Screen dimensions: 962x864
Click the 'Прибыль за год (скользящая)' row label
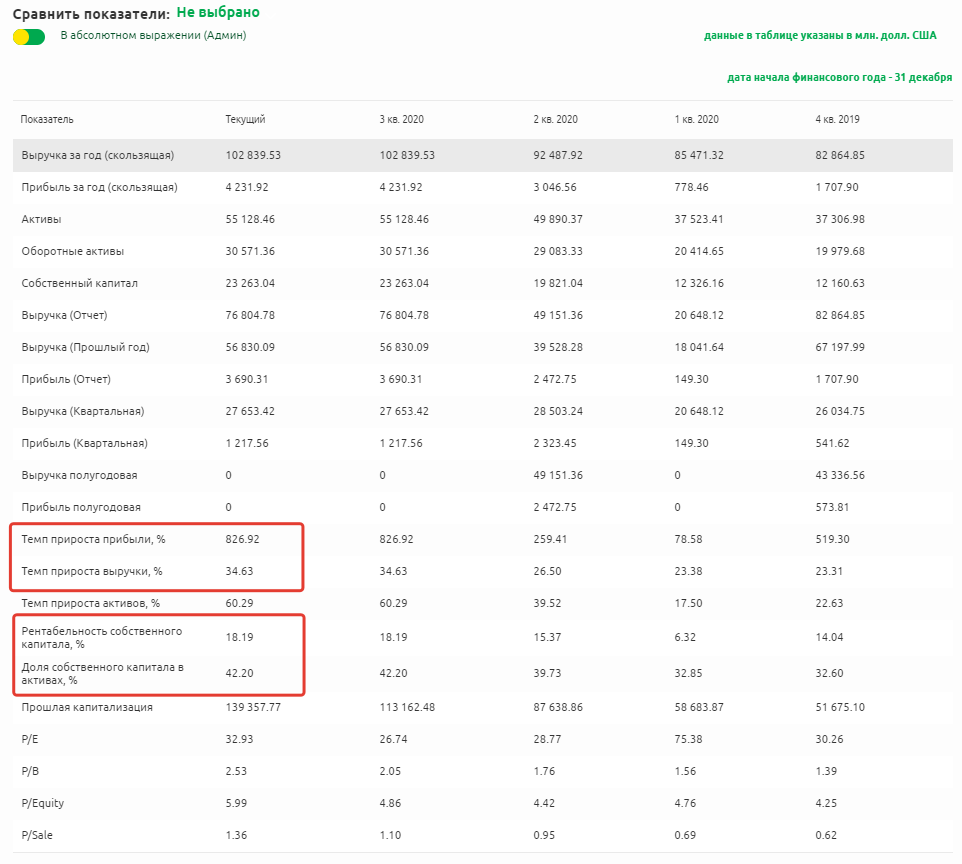point(99,187)
